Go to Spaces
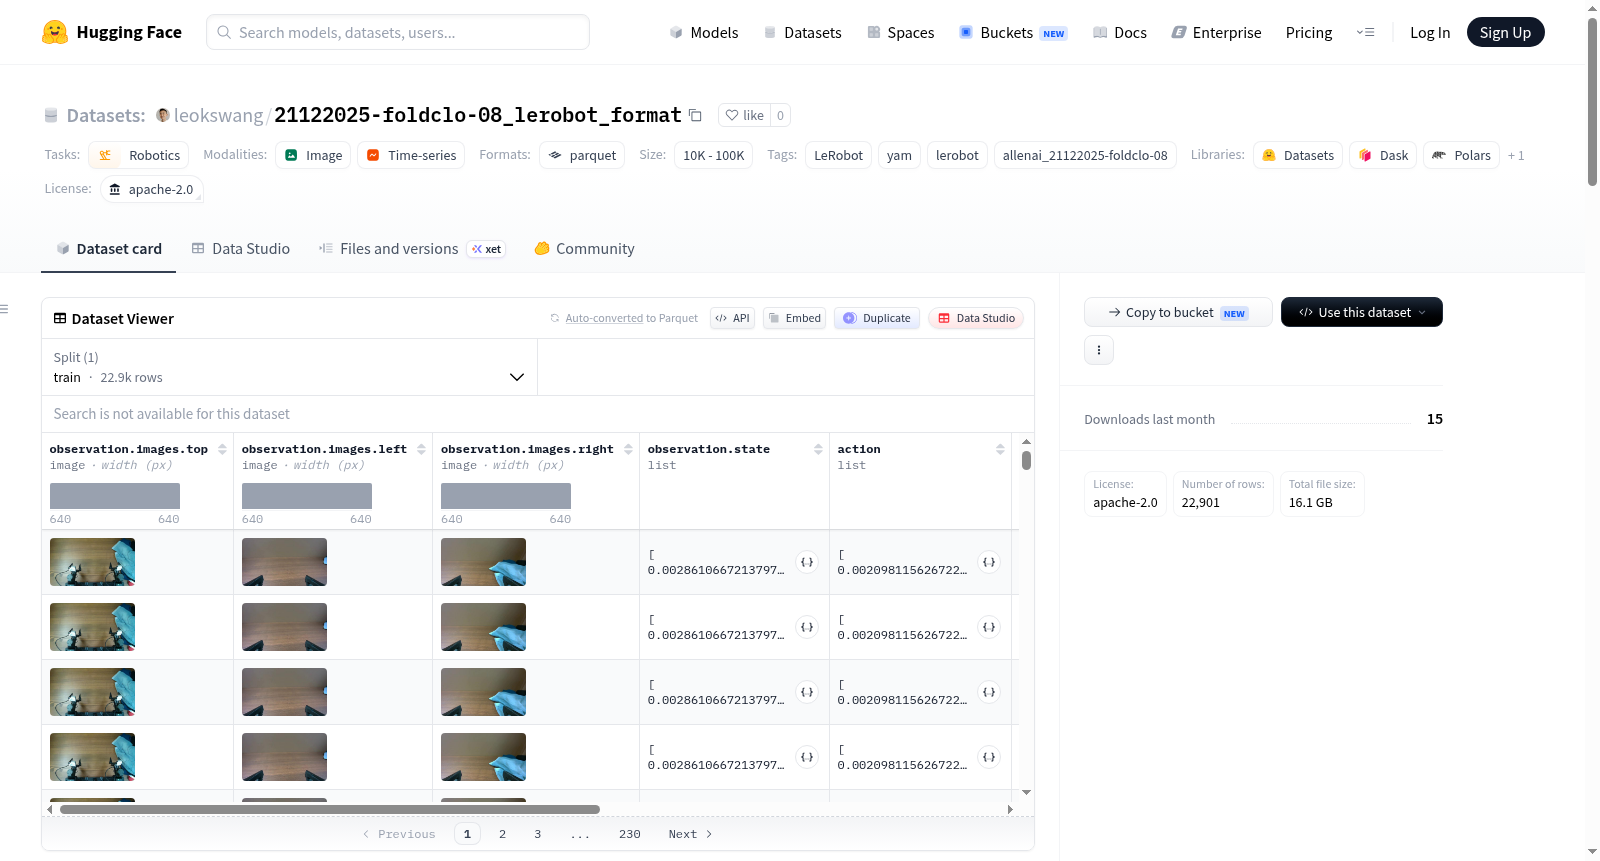The width and height of the screenshot is (1600, 861). (900, 32)
